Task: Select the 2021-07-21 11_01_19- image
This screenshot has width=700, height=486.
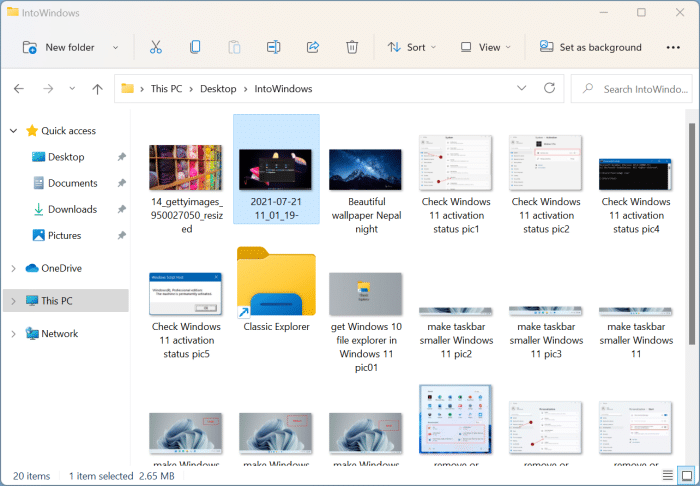Action: point(276,170)
